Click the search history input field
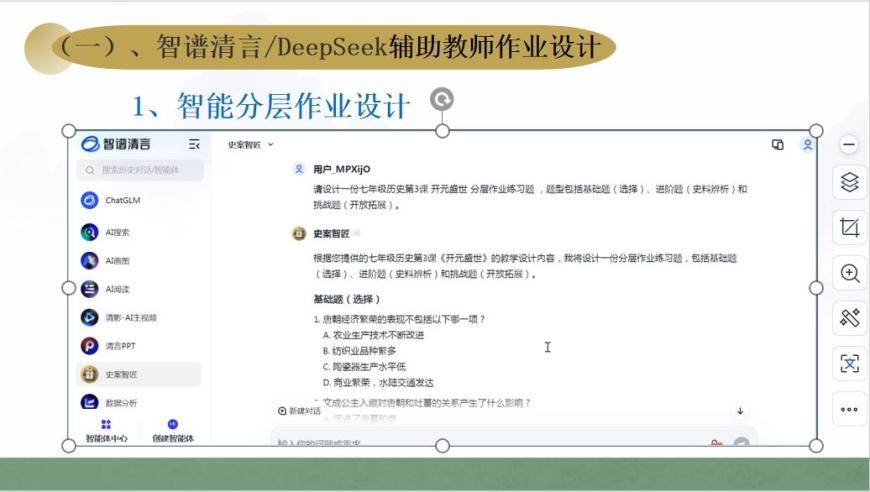Screen dimensions: 870x492 140,170
